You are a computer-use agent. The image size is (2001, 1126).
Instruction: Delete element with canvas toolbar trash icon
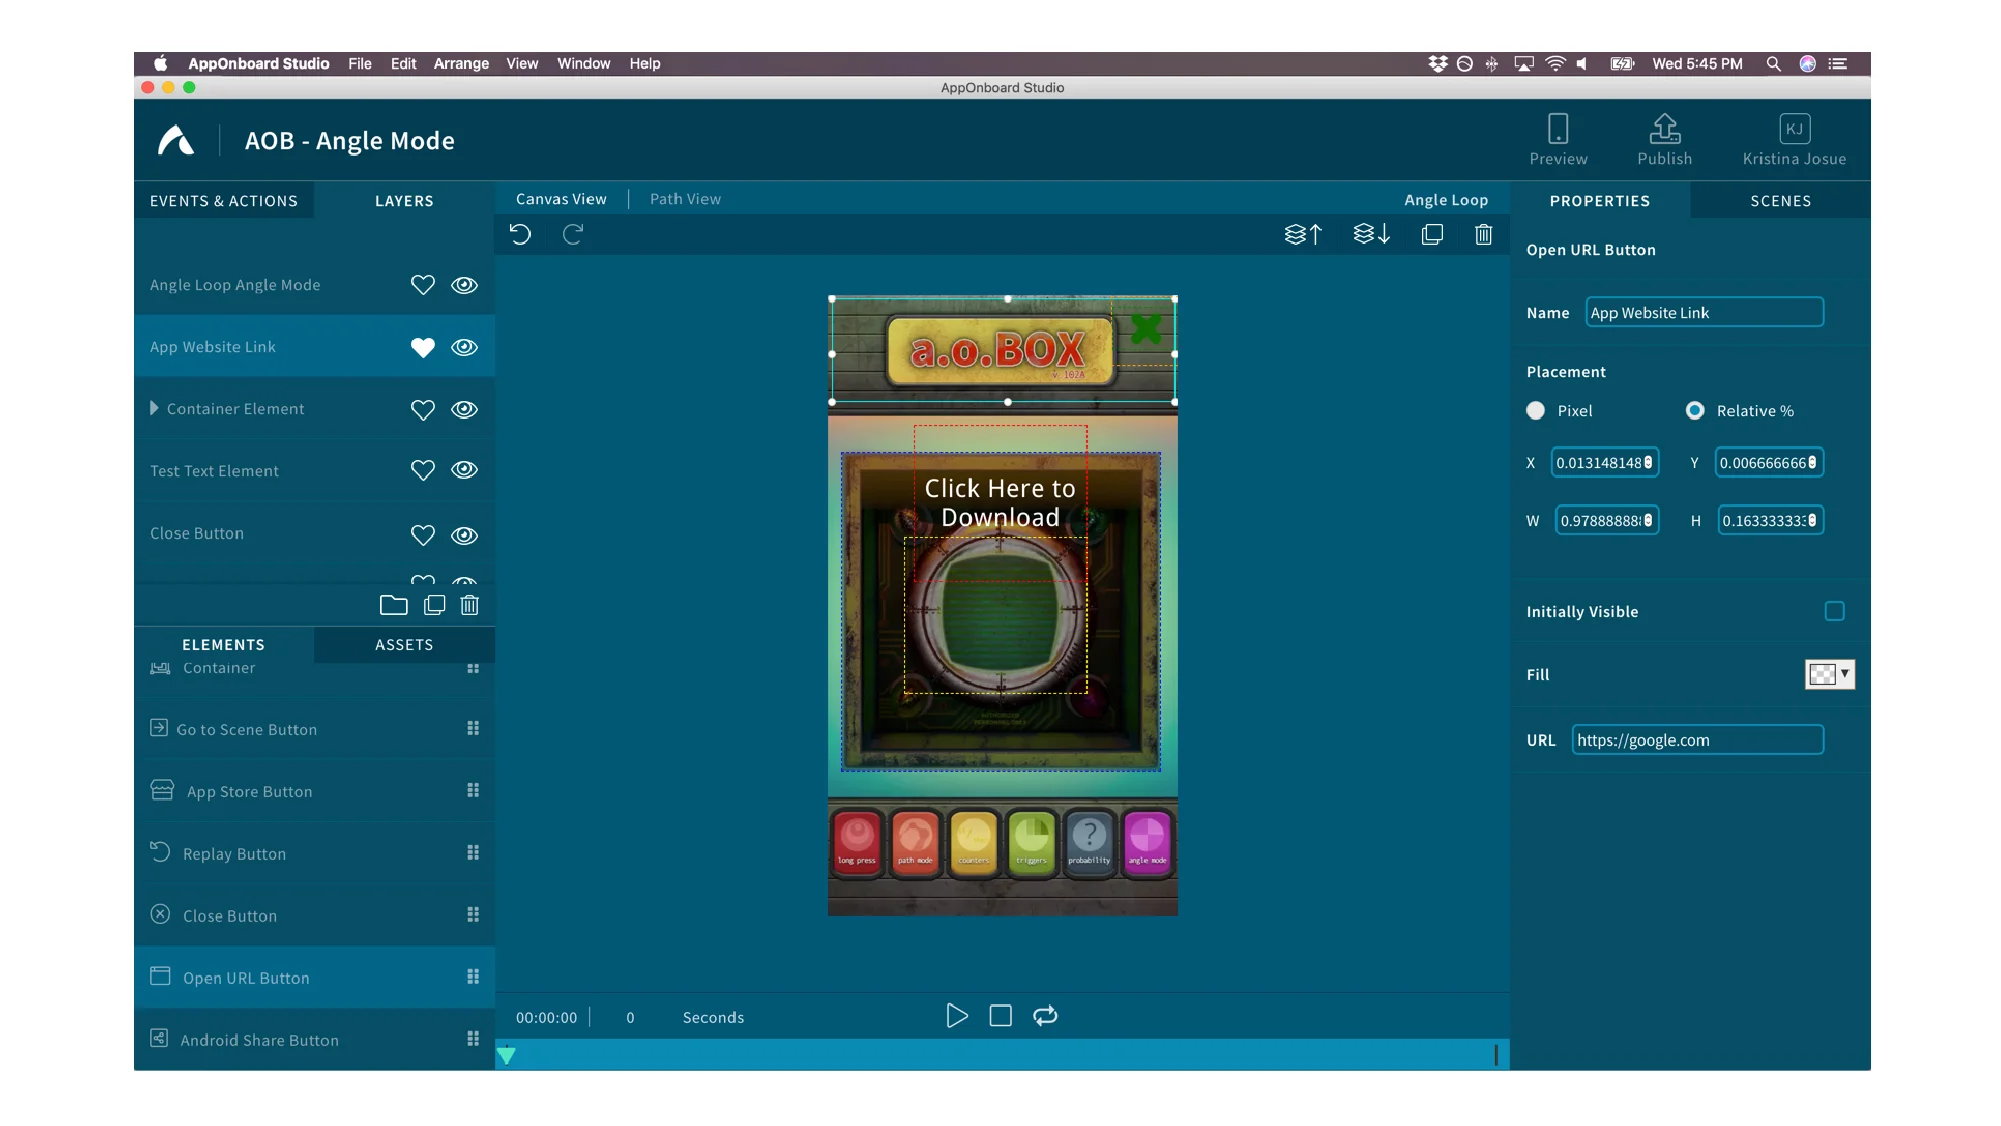(1484, 234)
